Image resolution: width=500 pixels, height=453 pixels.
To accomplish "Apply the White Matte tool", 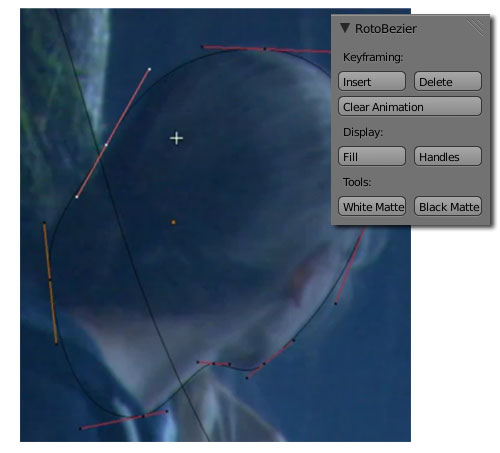I will tap(372, 206).
